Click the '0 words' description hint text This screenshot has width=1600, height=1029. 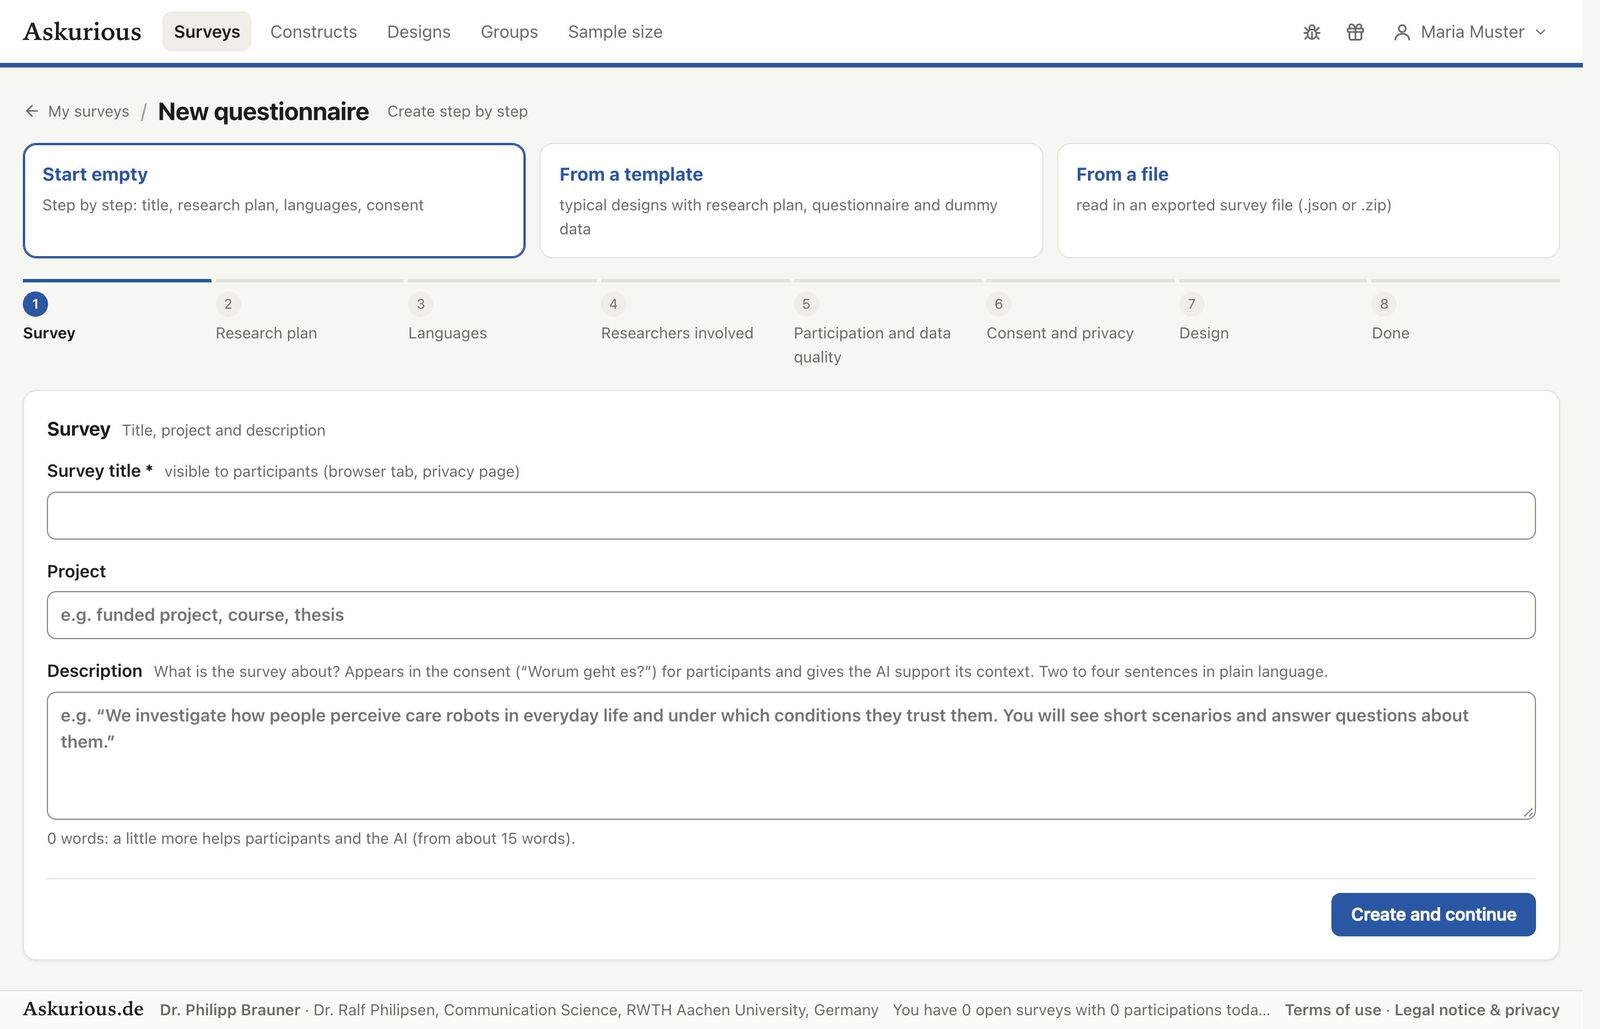click(311, 838)
